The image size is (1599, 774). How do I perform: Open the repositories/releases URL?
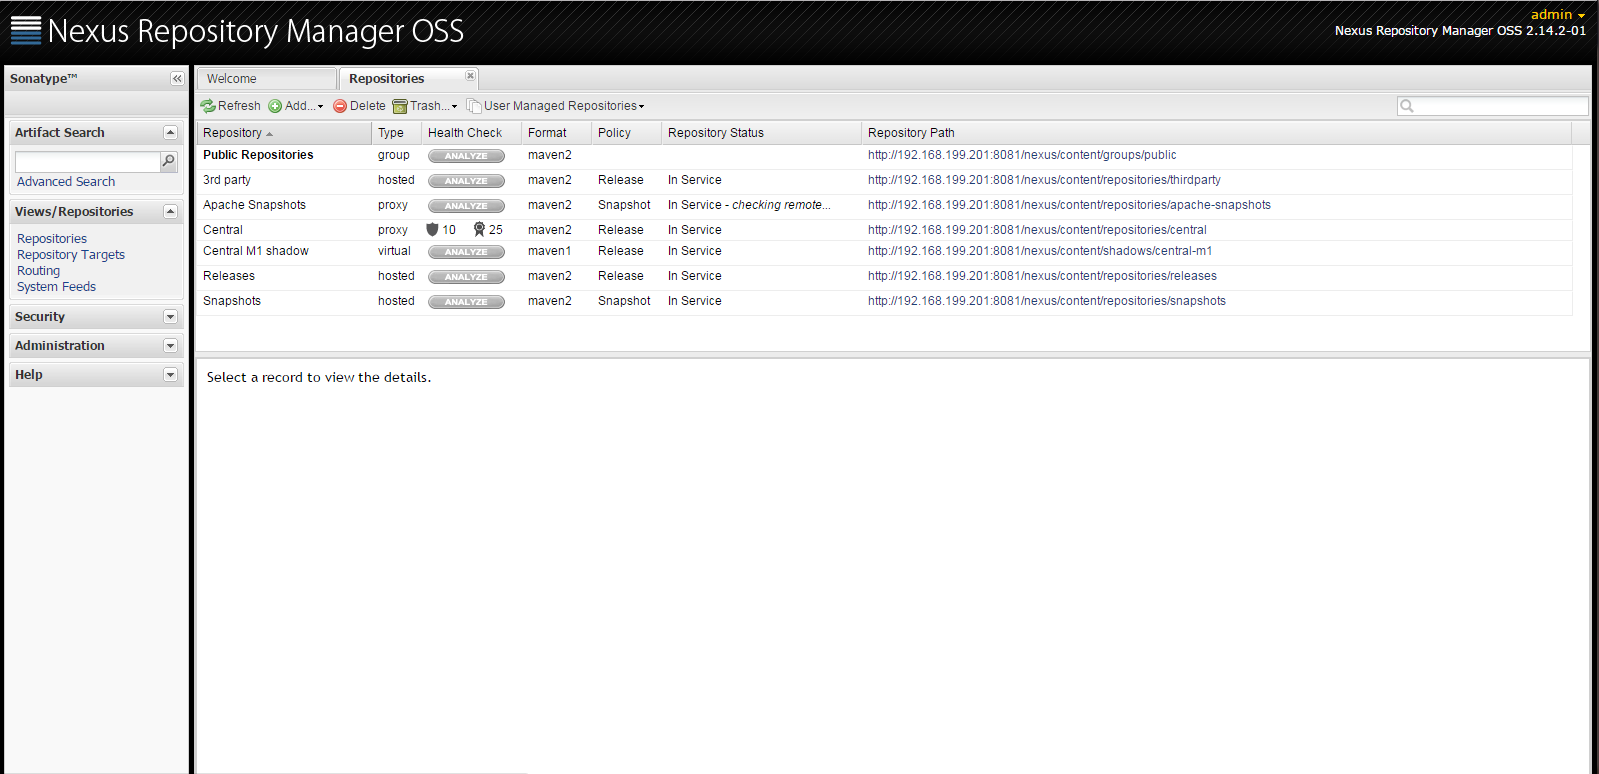click(1042, 276)
